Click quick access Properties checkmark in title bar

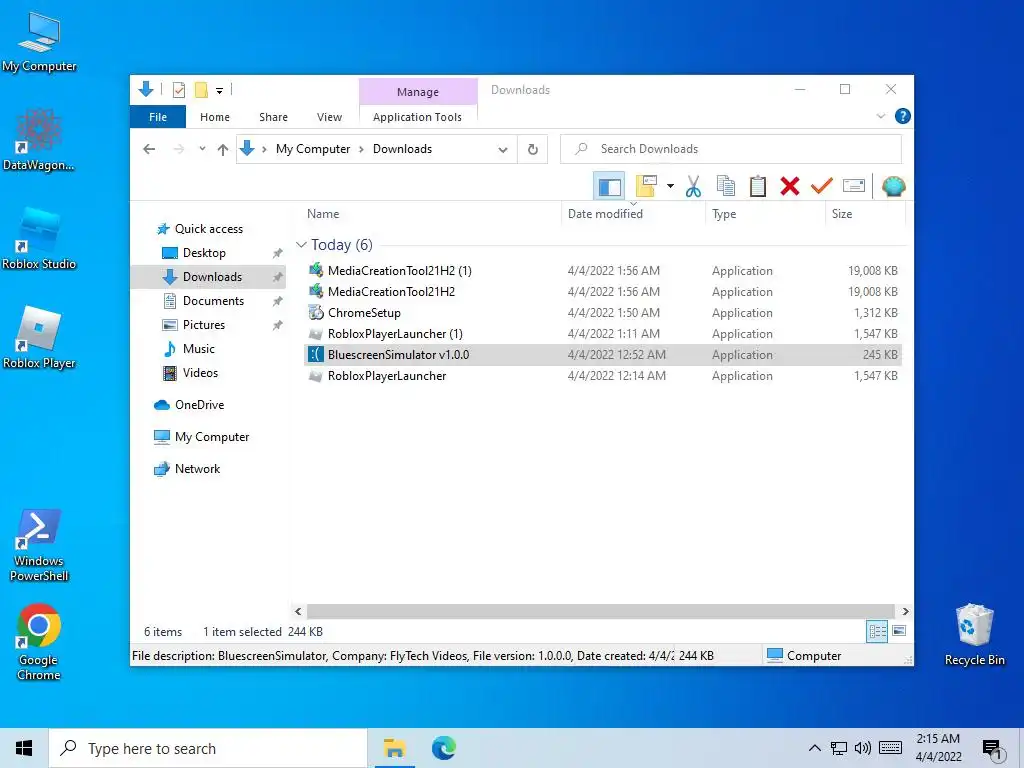tap(178, 90)
